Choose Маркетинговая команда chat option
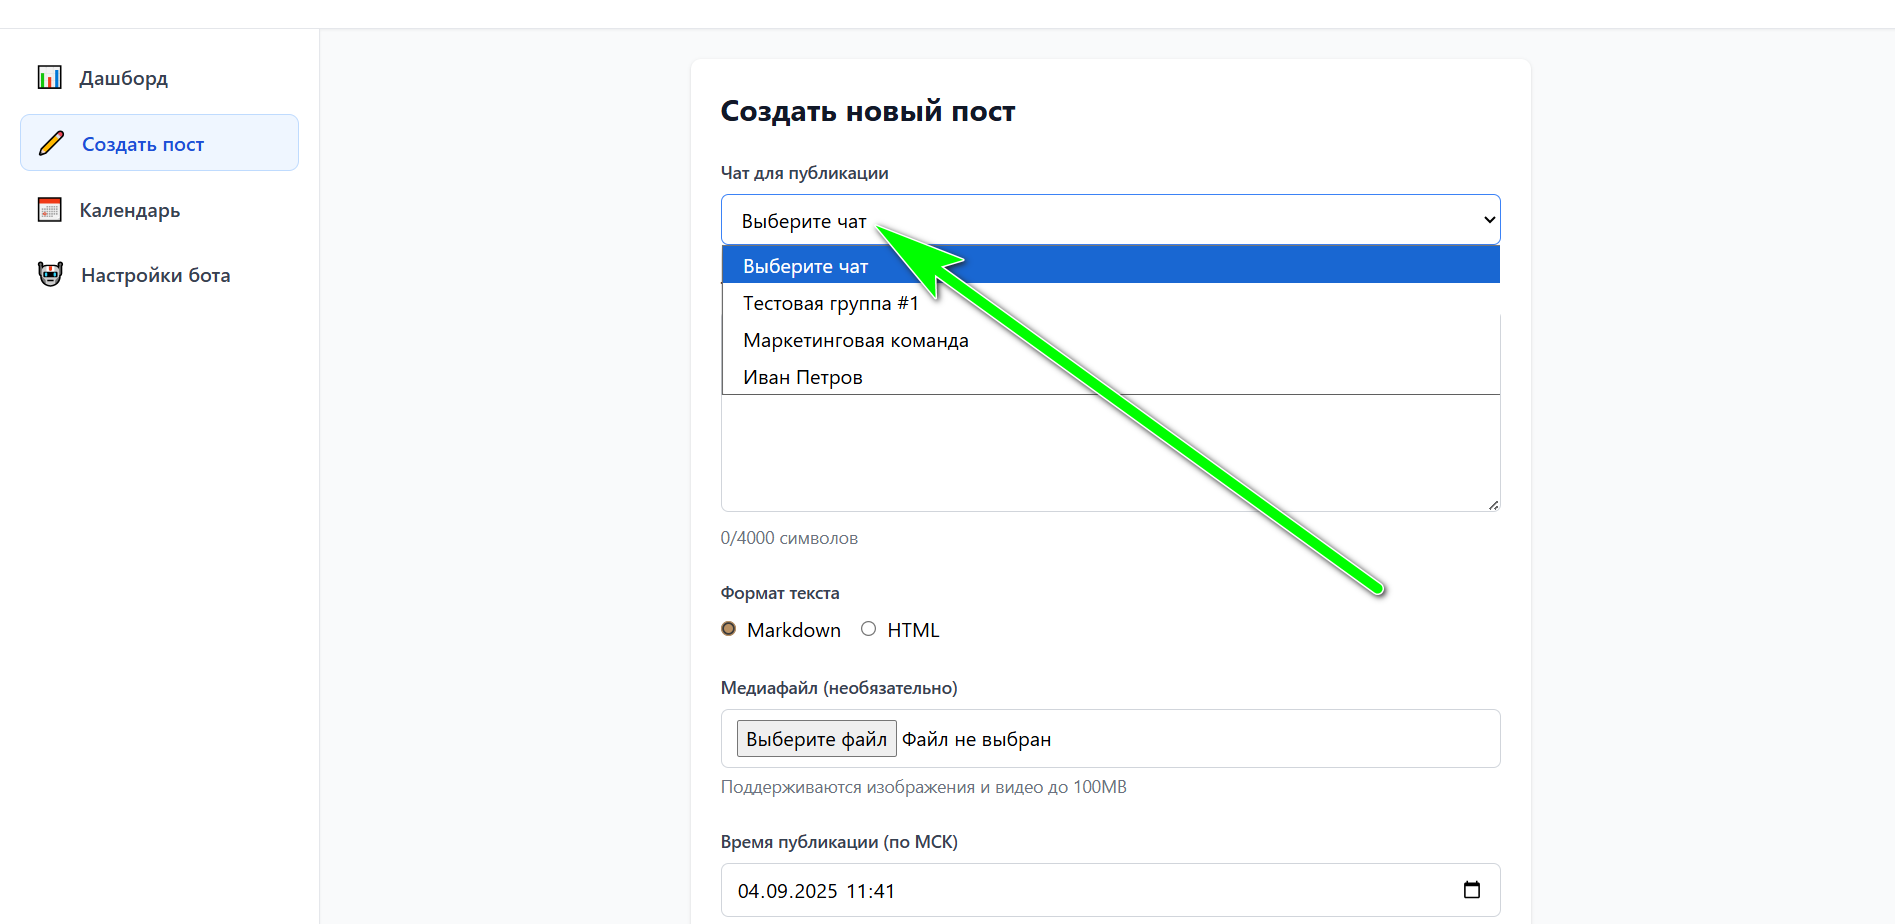The height and width of the screenshot is (924, 1895). click(x=1110, y=340)
